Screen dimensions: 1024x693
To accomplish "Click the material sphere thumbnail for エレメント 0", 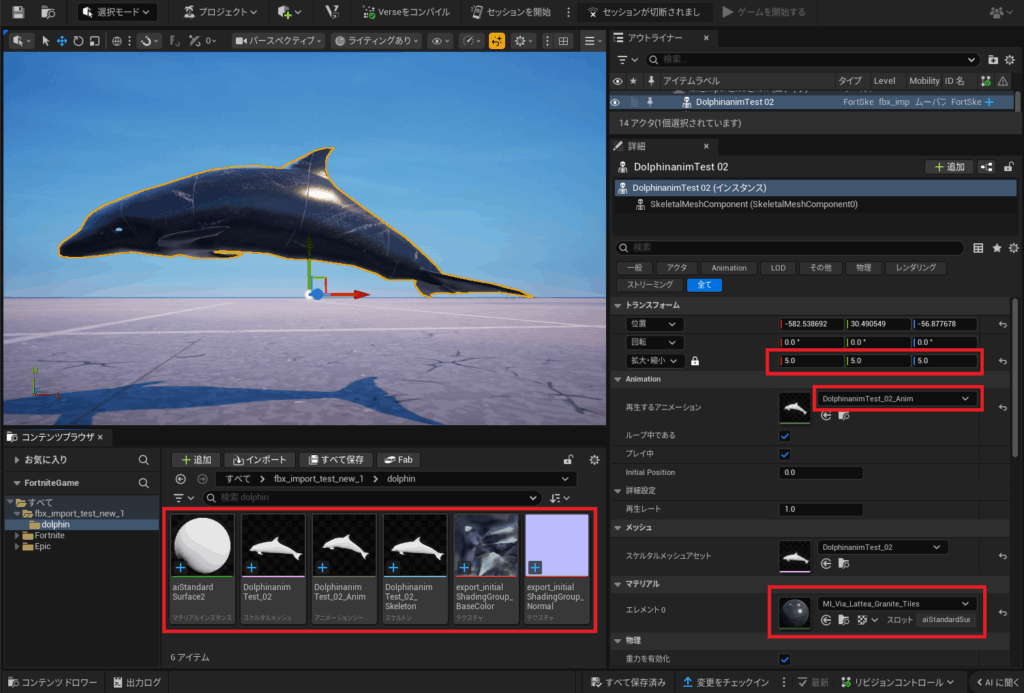I will point(797,613).
